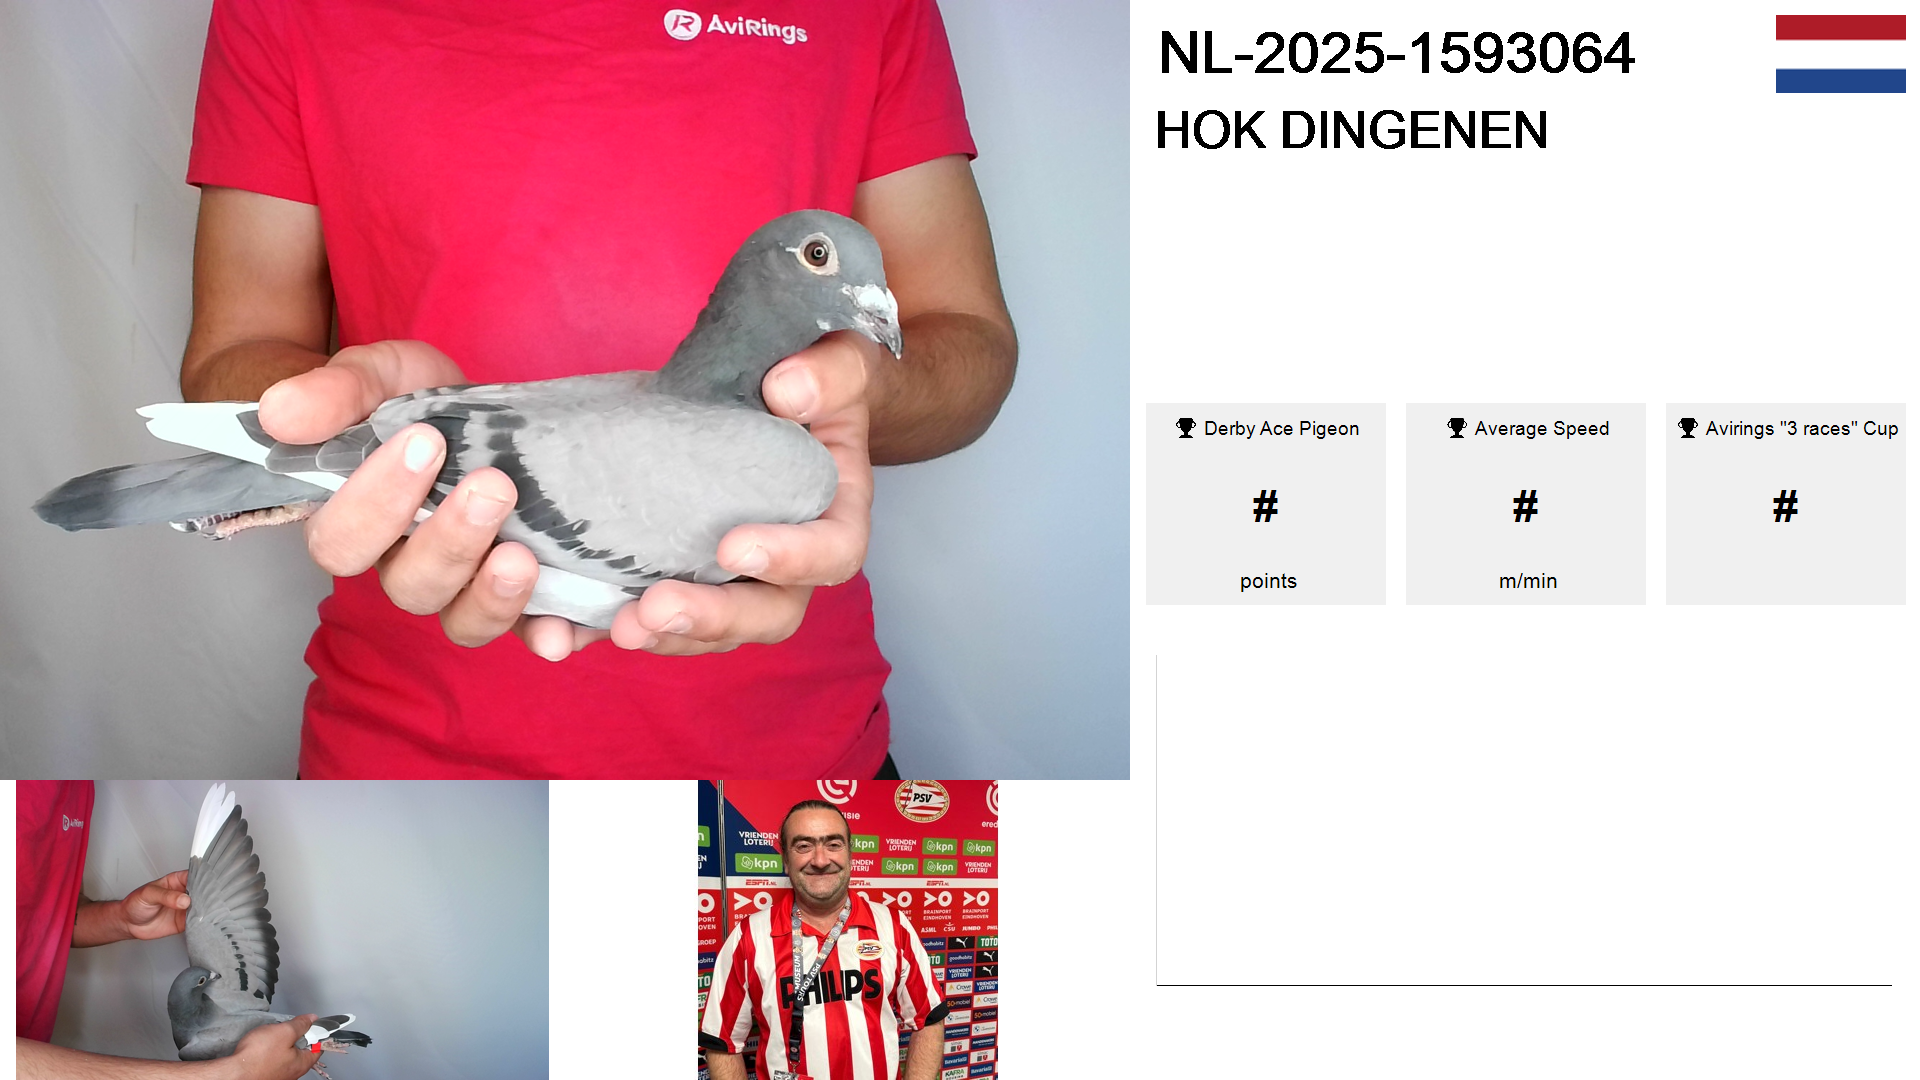Image resolution: width=1920 pixels, height=1080 pixels.
Task: Select the Avirings "3 races" Cup label
Action: (x=1802, y=428)
